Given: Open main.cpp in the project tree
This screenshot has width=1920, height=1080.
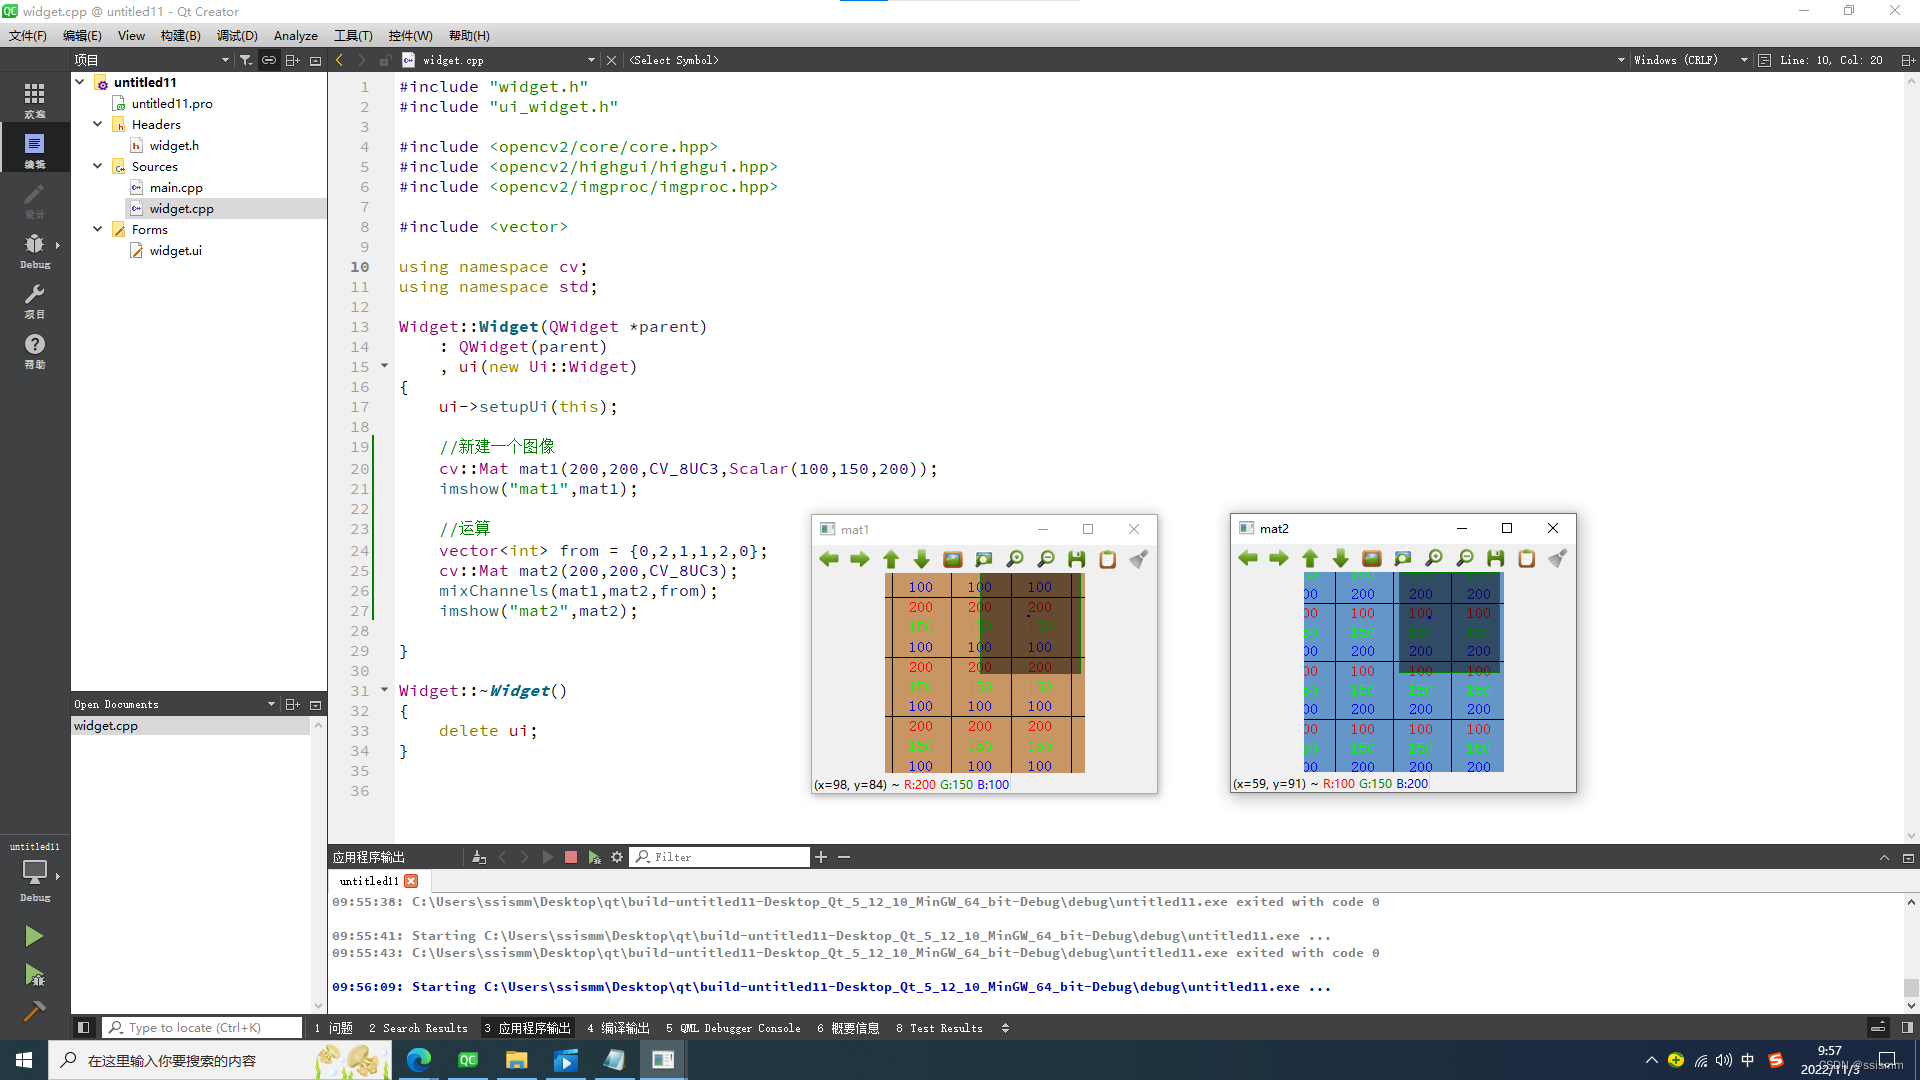Looking at the screenshot, I should 176,187.
